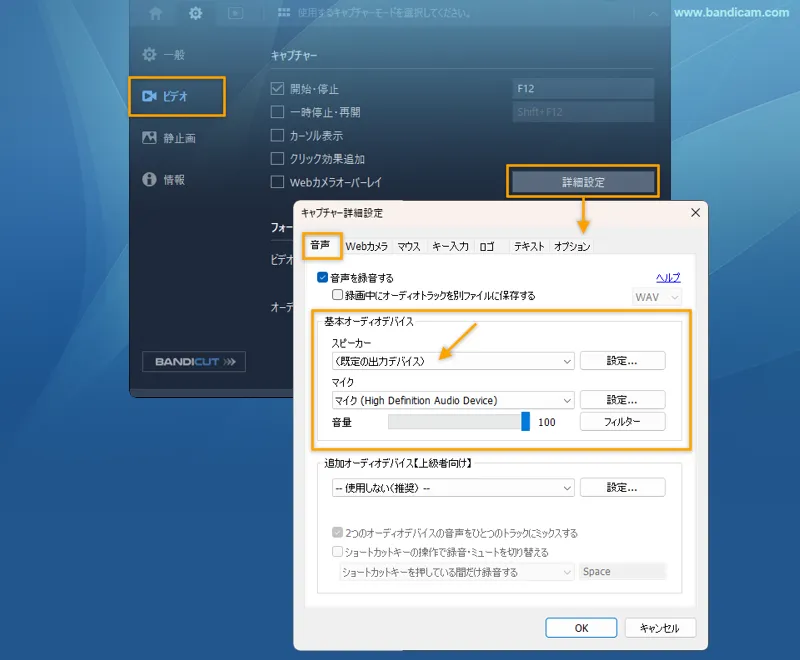800x660 pixels.
Task: Open the capture mode grid icon
Action: pyautogui.click(x=284, y=12)
